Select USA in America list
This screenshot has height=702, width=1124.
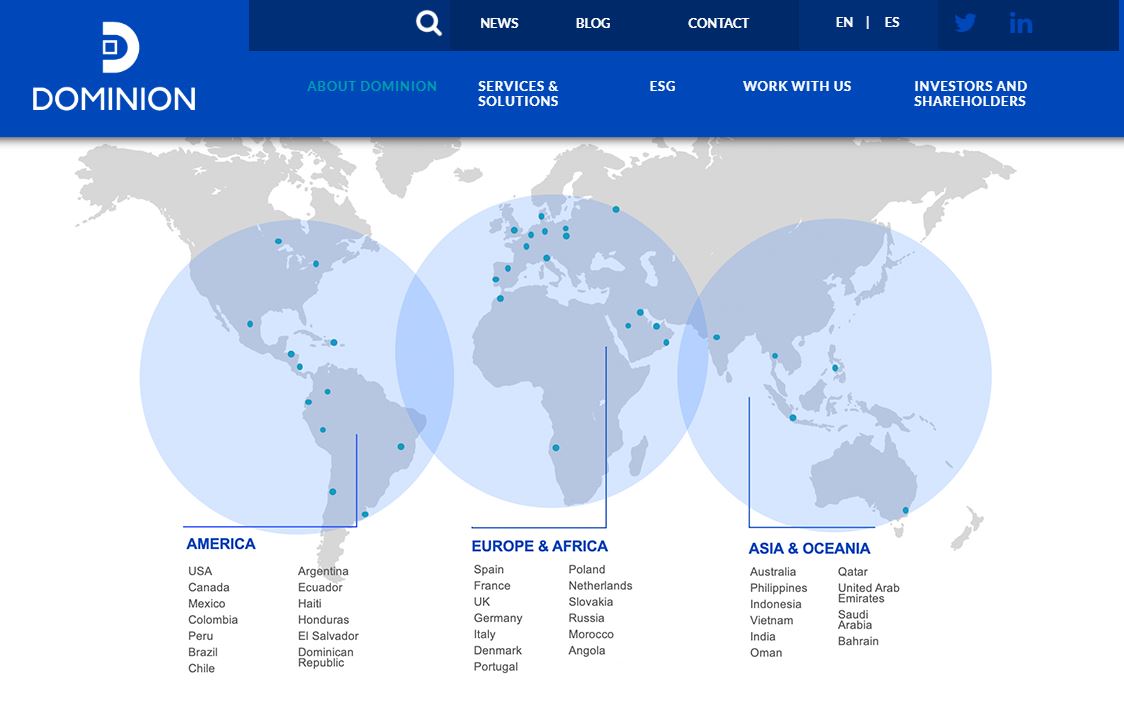click(x=200, y=571)
